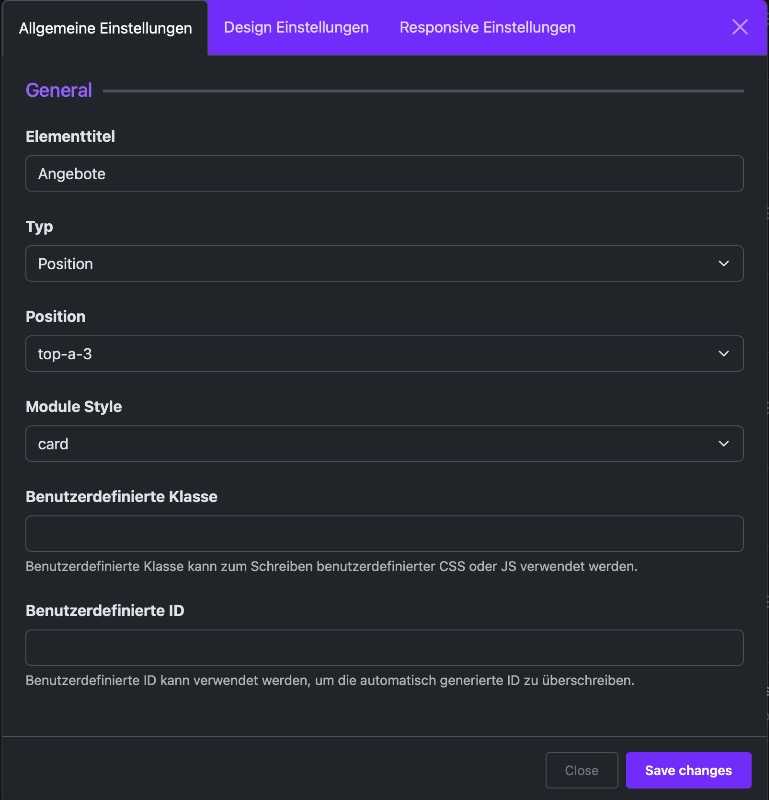Select the Allgemeine Einstellungen tab
Viewport: 769px width, 800px height.
pyautogui.click(x=105, y=29)
